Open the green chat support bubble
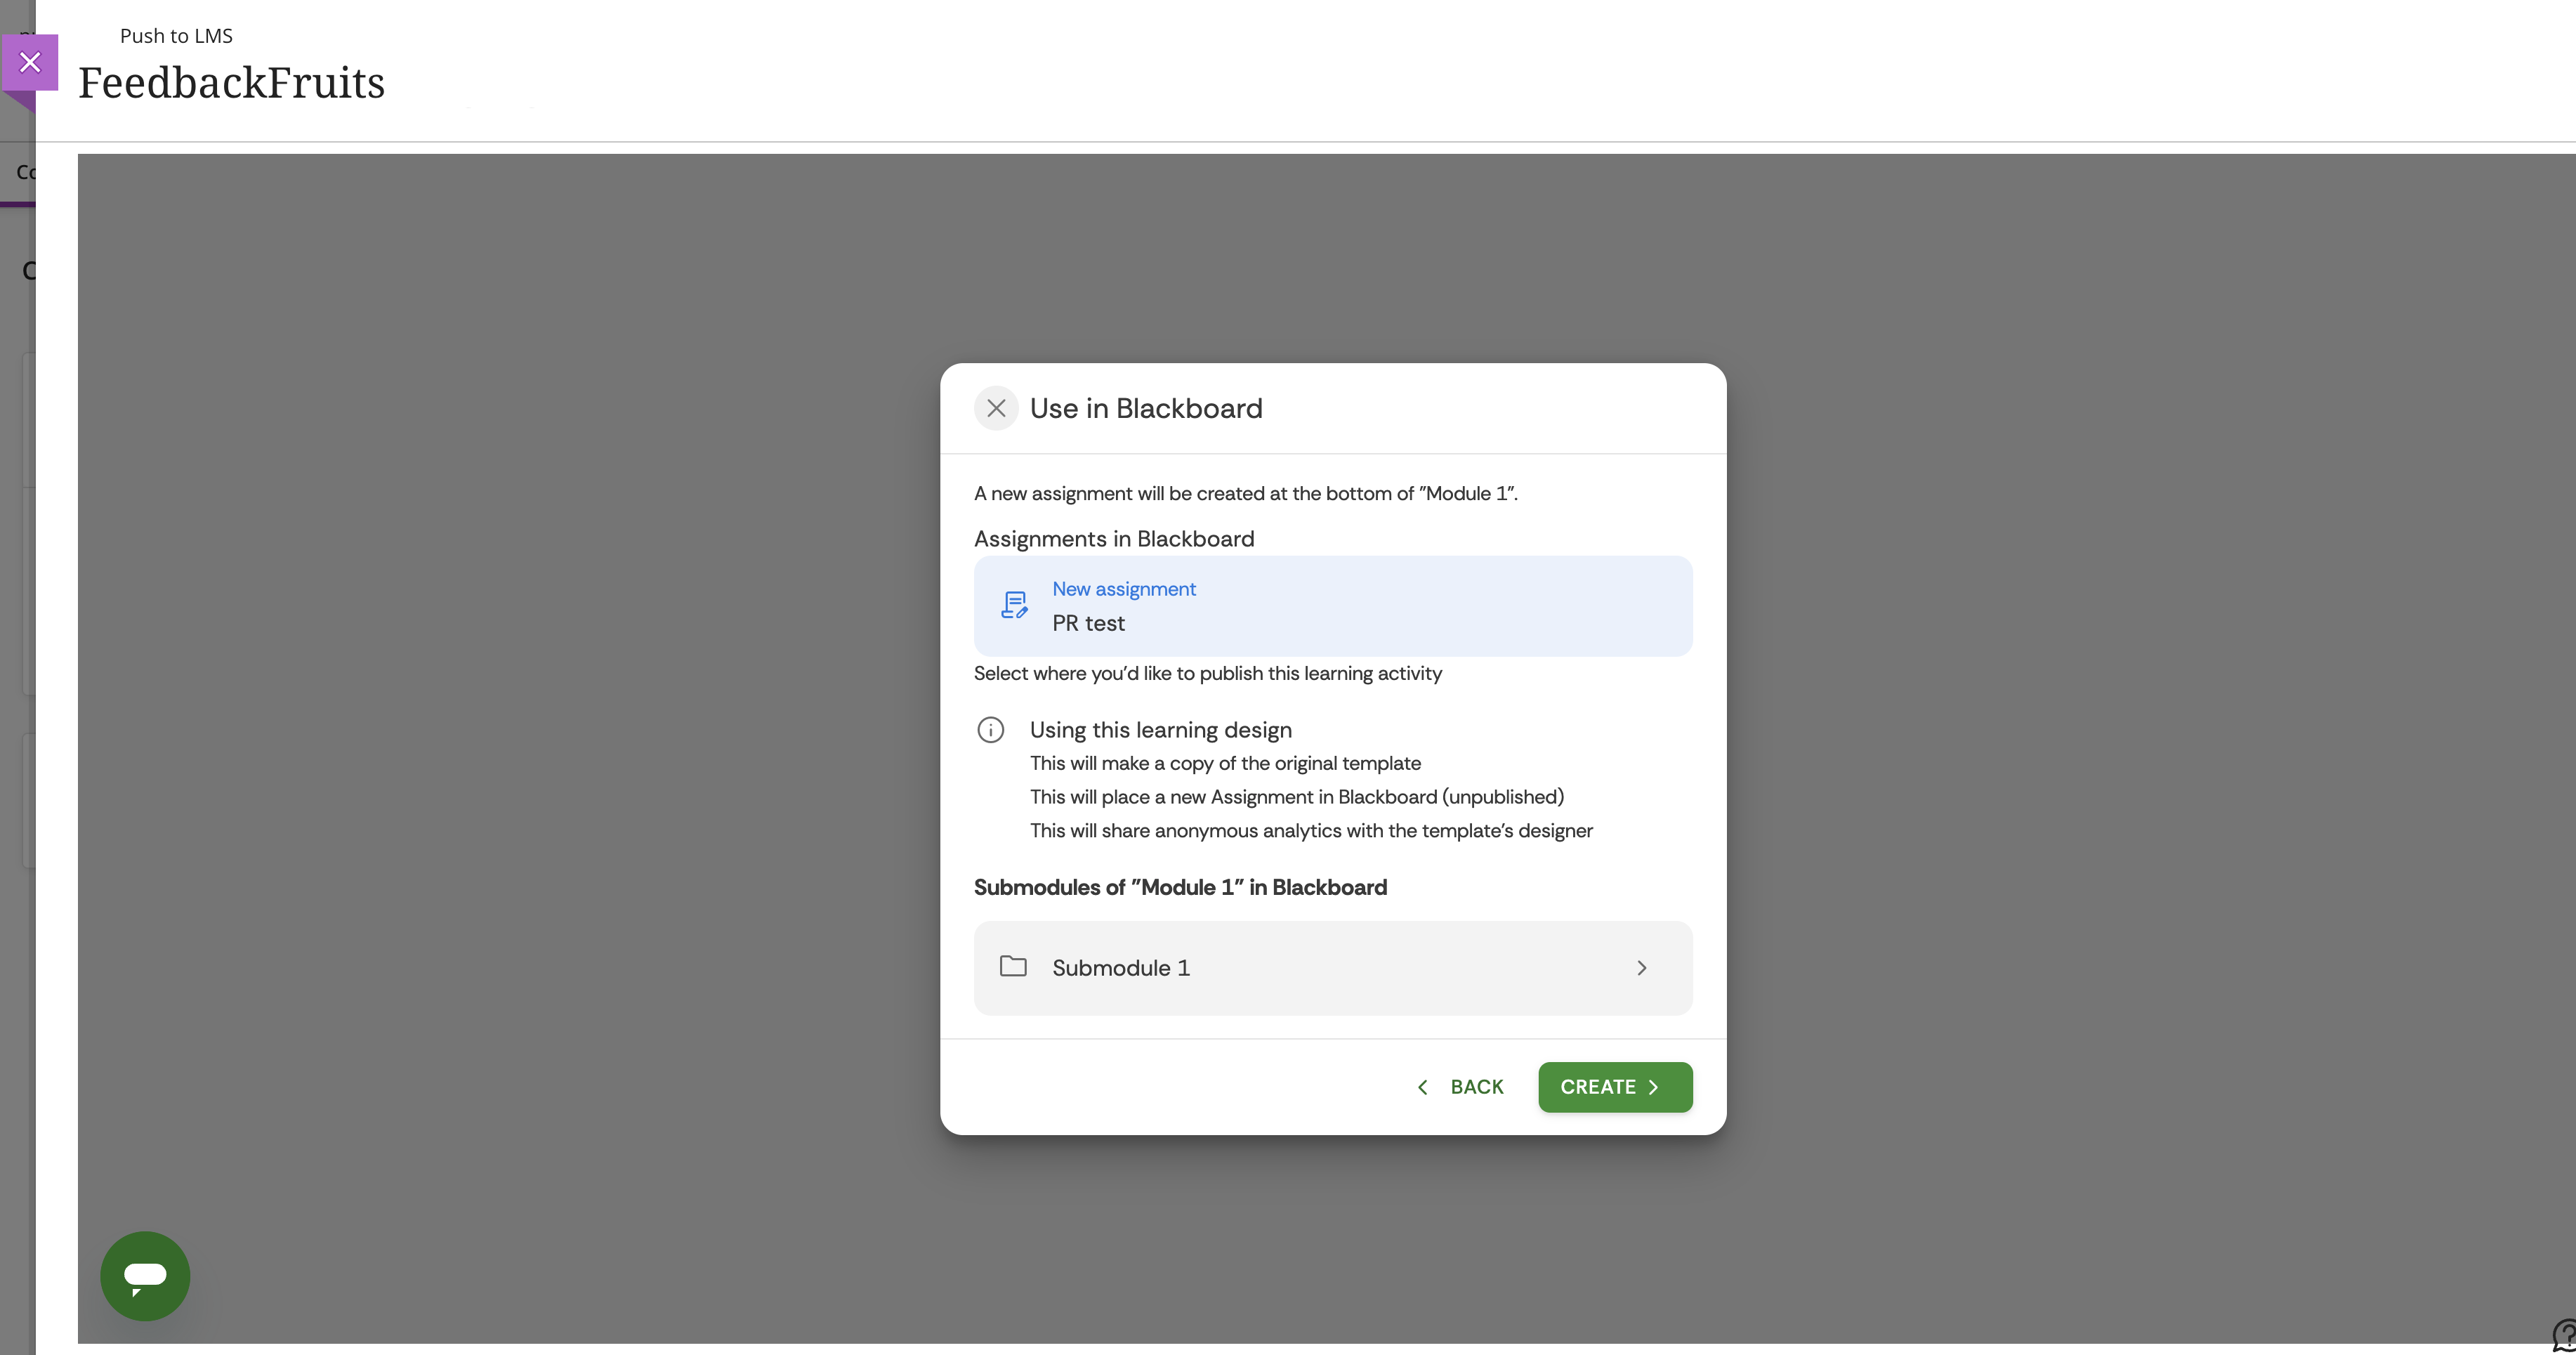Screen dimensions: 2576x1355 point(145,1275)
